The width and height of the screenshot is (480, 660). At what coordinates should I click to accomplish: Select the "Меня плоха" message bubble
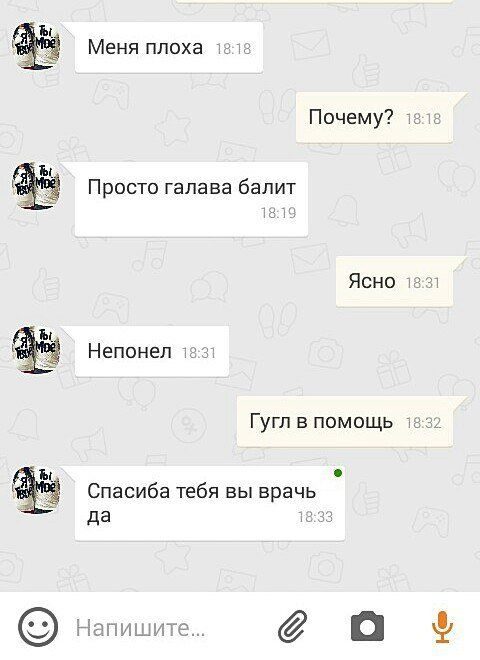pyautogui.click(x=169, y=47)
